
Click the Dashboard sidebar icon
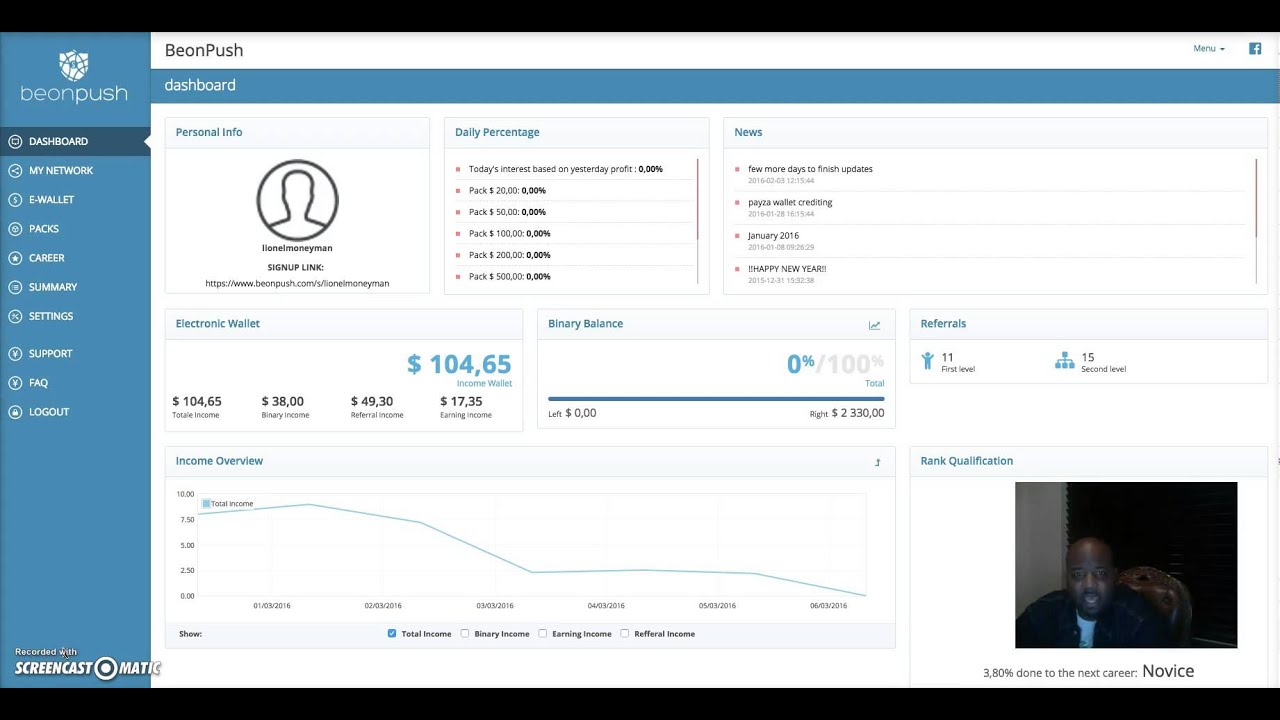(x=15, y=142)
